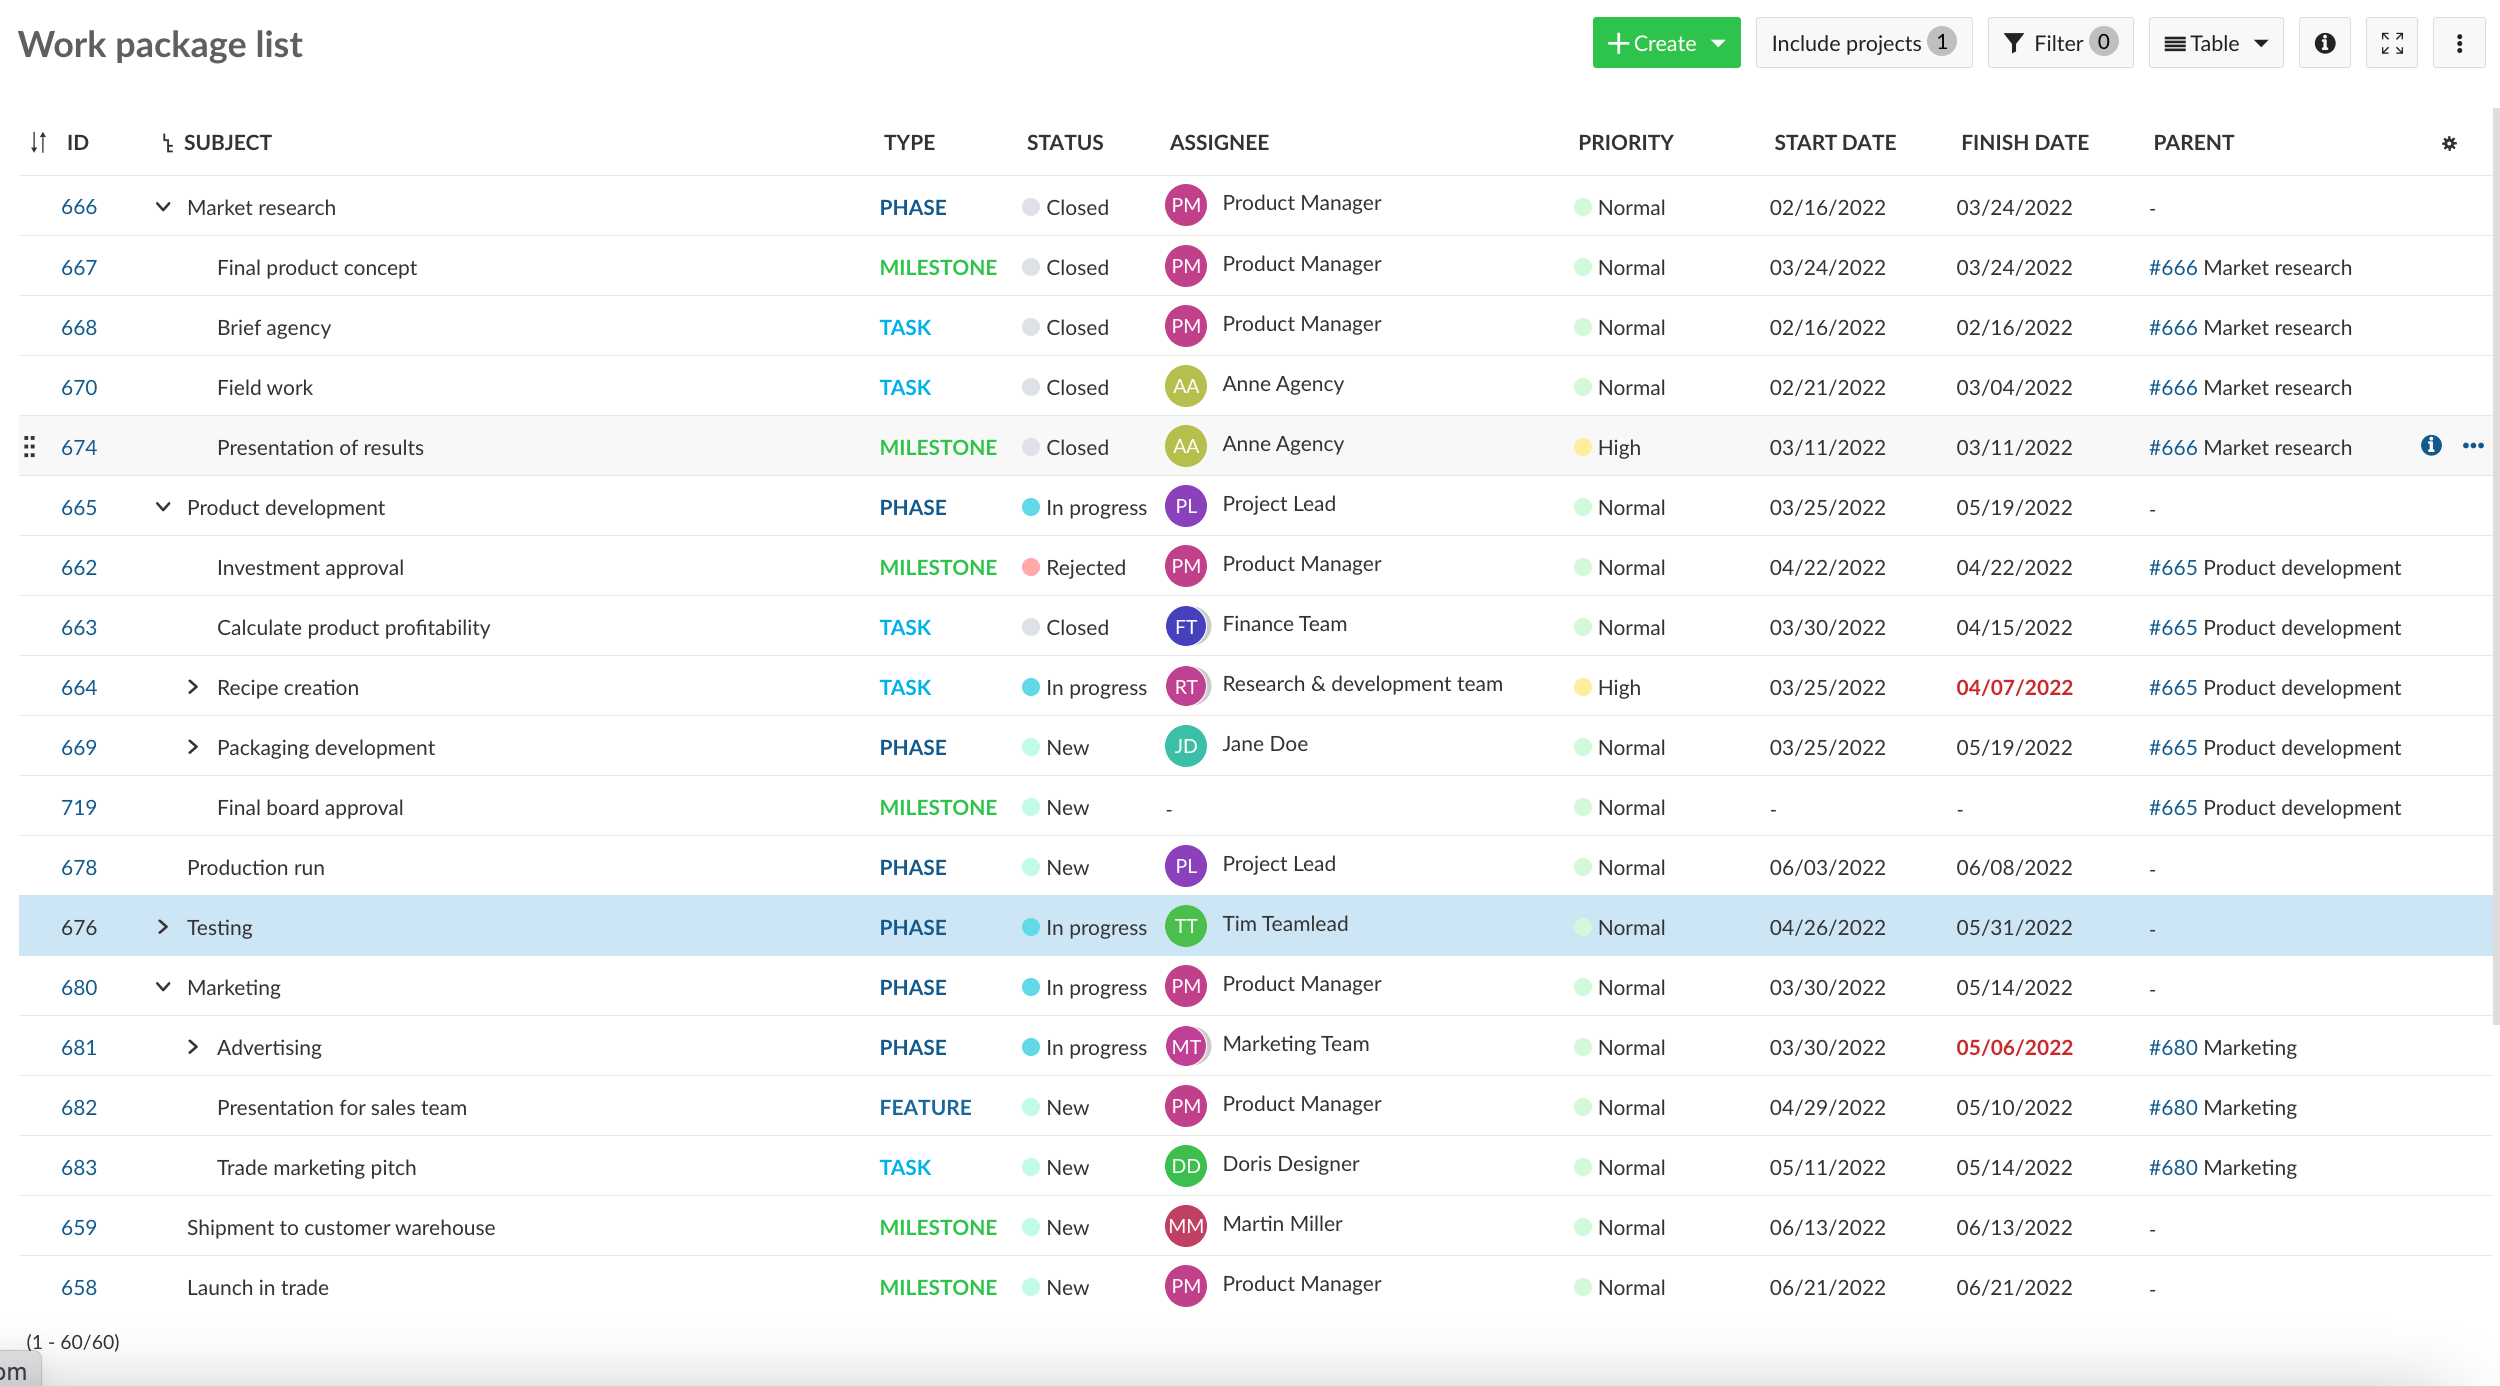Screen dimensions: 2500x1386
Task: Open details info icon on row 674
Action: pos(2431,446)
